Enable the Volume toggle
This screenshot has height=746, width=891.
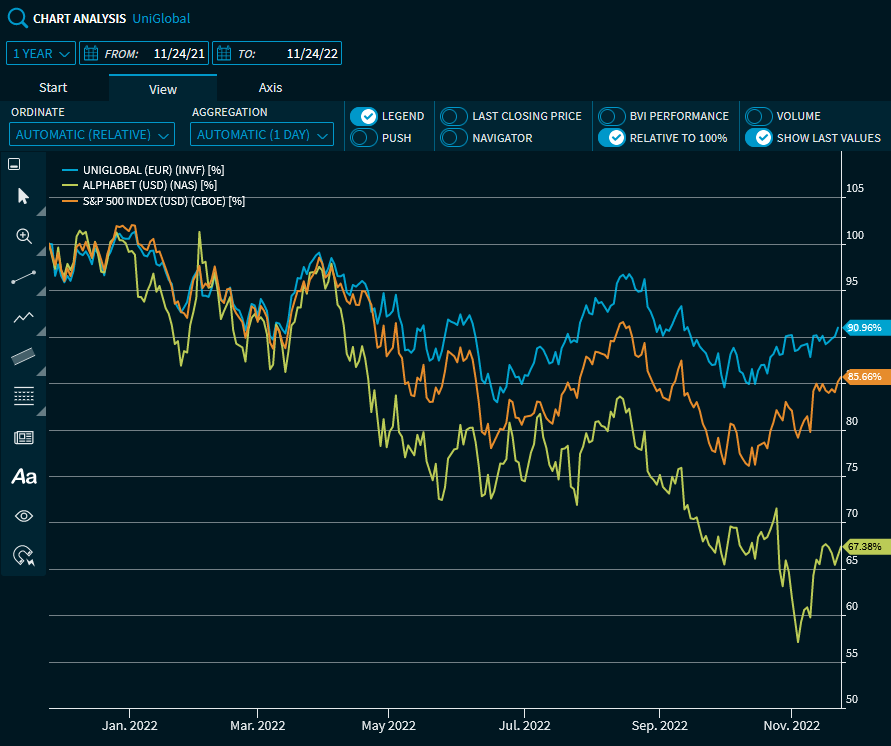coord(759,116)
